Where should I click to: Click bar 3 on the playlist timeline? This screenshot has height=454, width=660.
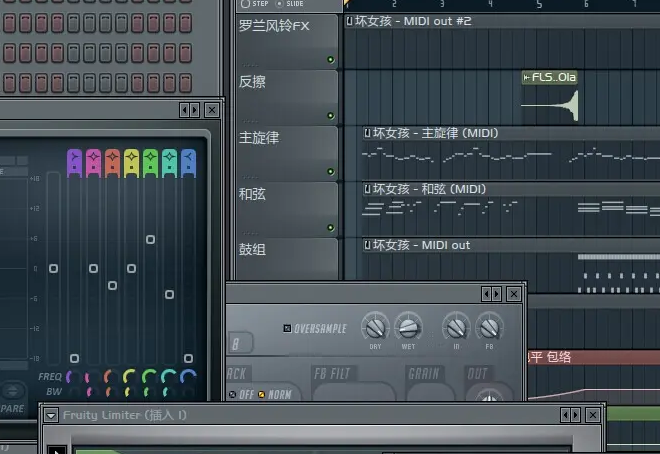[x=442, y=5]
